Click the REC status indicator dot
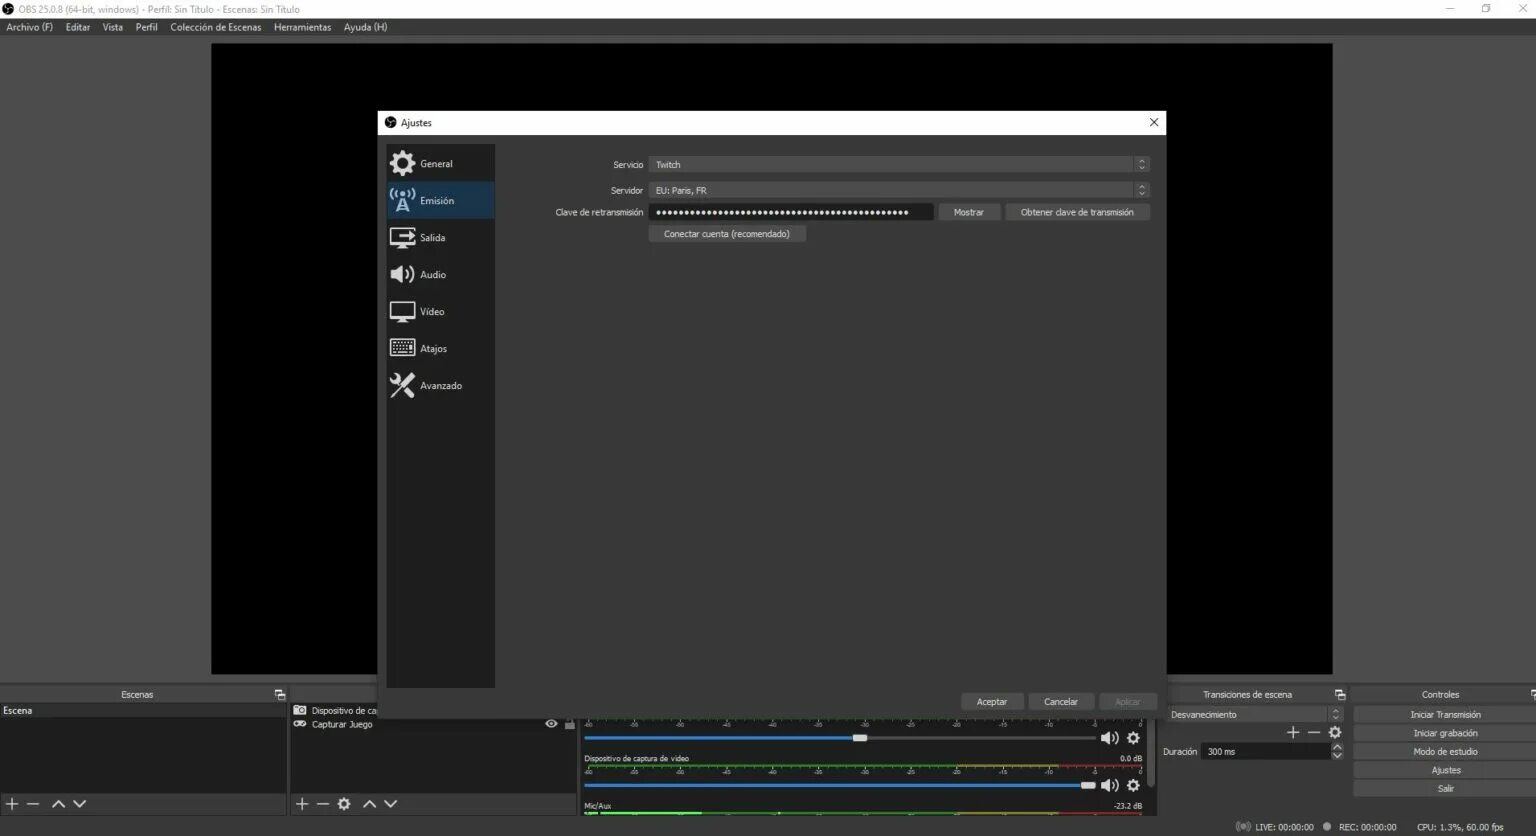This screenshot has height=836, width=1536. [1327, 827]
